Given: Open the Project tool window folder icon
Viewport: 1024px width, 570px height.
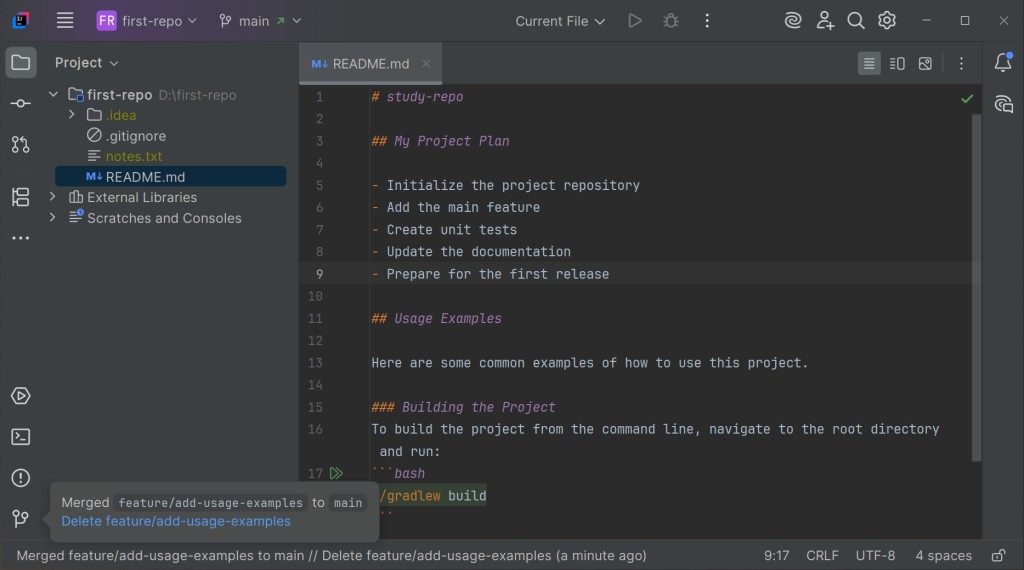Looking at the screenshot, I should [x=21, y=63].
